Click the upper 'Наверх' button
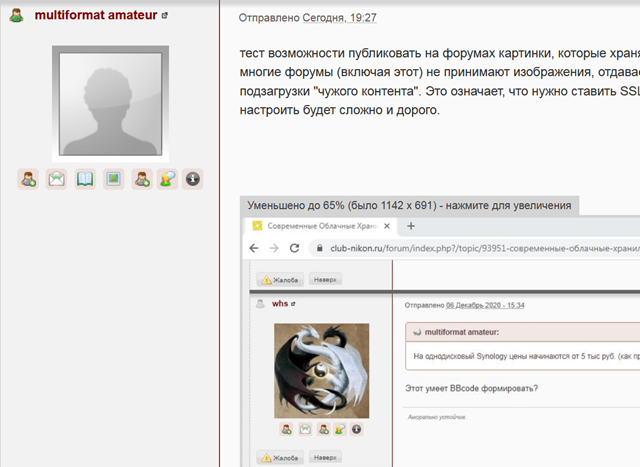This screenshot has width=640, height=467. tap(325, 280)
